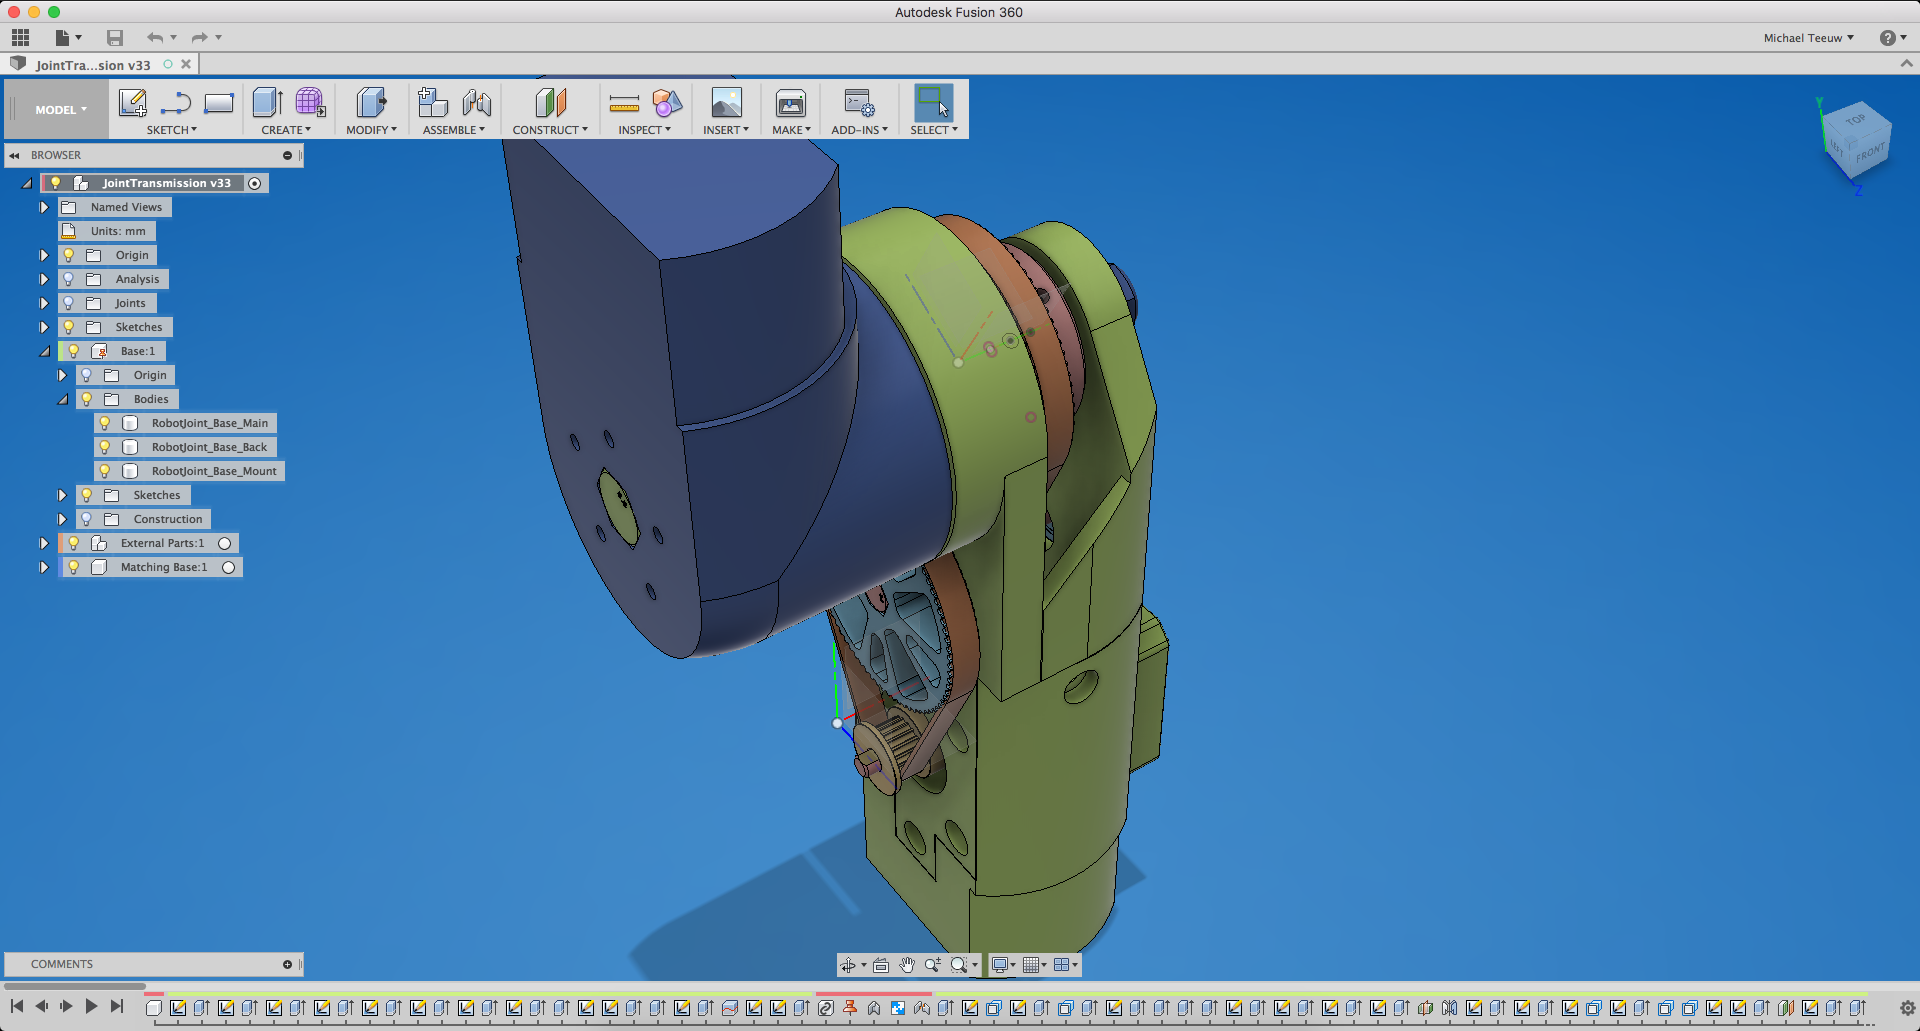Collapse the Bodies folder
1920x1031 pixels.
[x=63, y=399]
